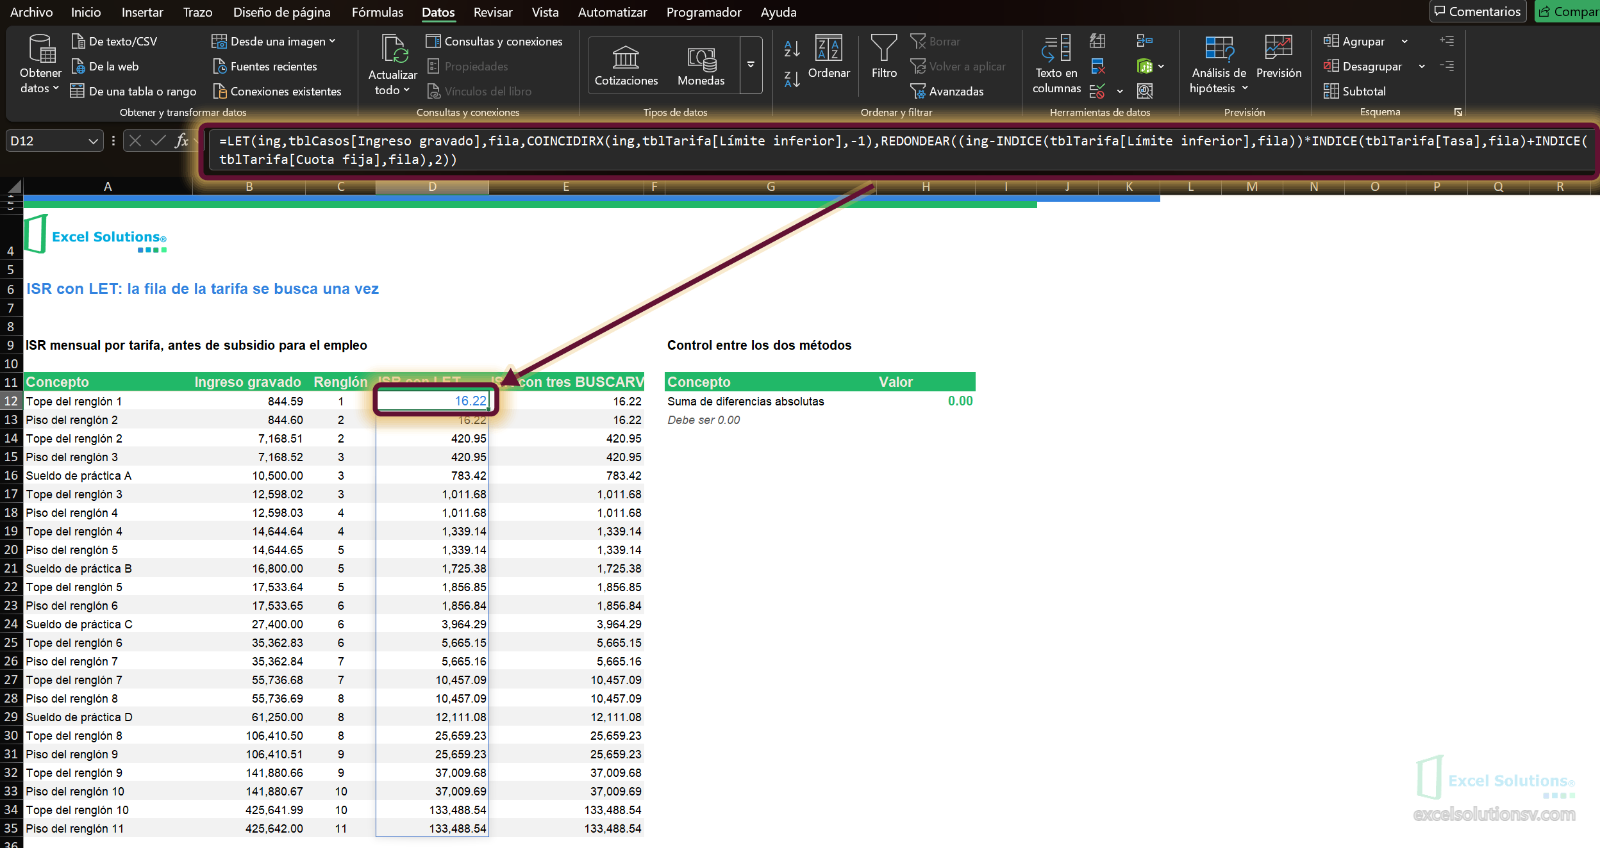This screenshot has height=848, width=1600.
Task: Launch Texto en columnas wizard
Action: [1057, 64]
